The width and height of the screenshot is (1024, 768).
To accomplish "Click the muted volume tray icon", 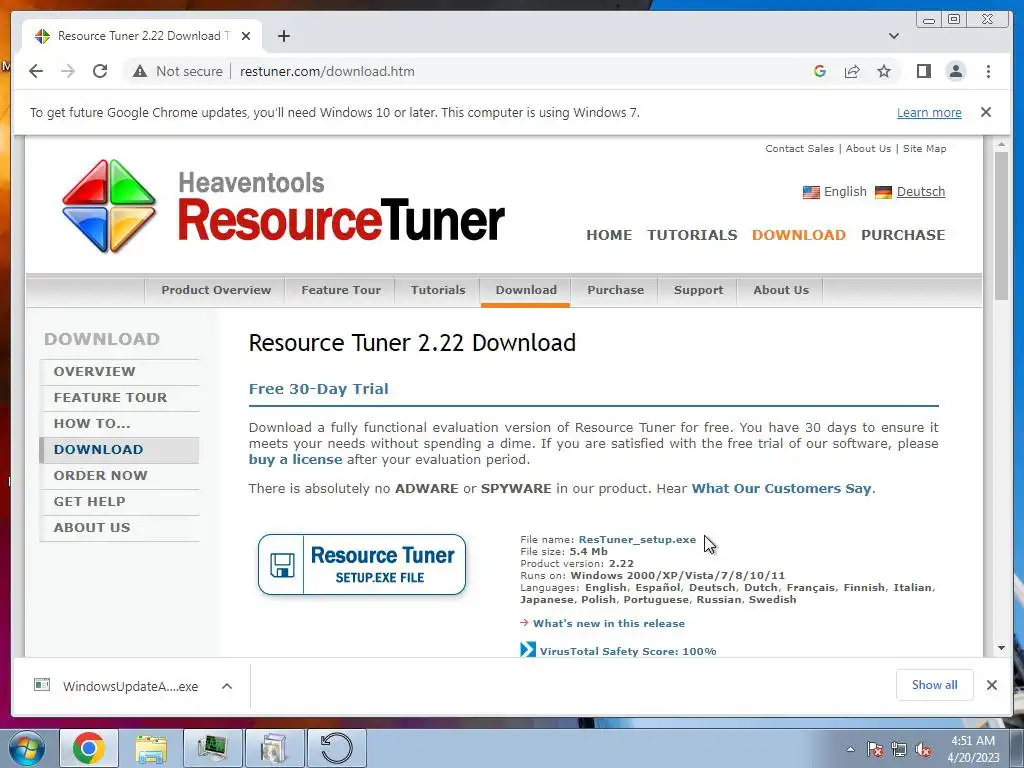I will (x=923, y=749).
